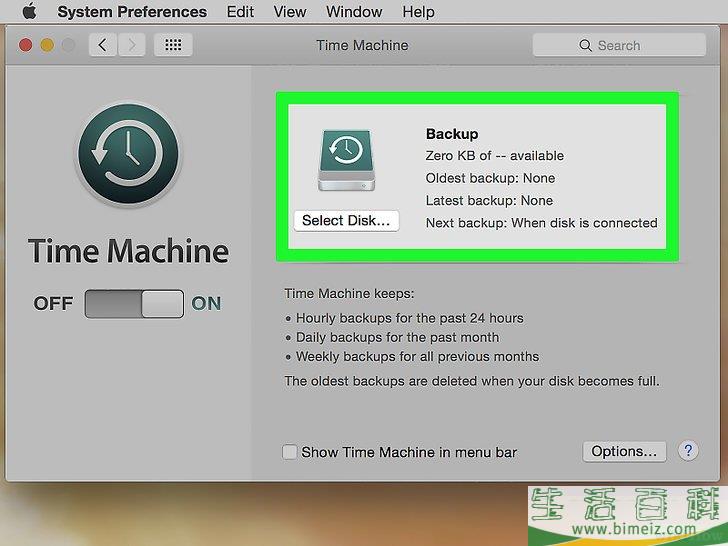The image size is (728, 546).
Task: Click 'Daily backups for the past month'
Action: click(398, 337)
